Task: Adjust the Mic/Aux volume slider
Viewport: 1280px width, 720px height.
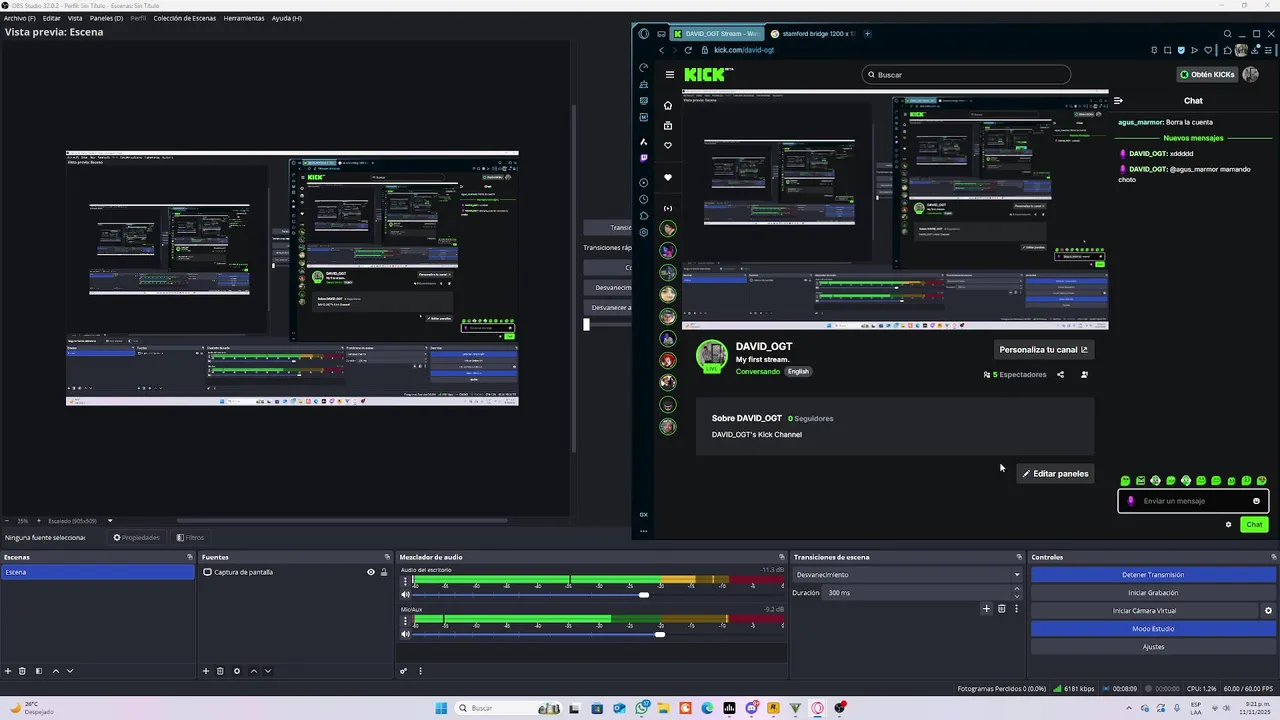Action: 660,634
